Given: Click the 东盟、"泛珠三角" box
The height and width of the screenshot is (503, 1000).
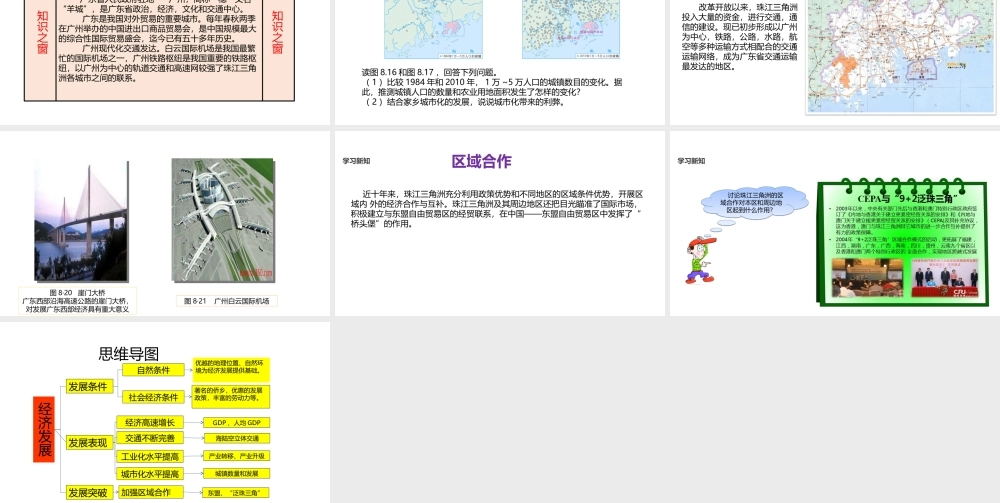Looking at the screenshot, I should (237, 493).
